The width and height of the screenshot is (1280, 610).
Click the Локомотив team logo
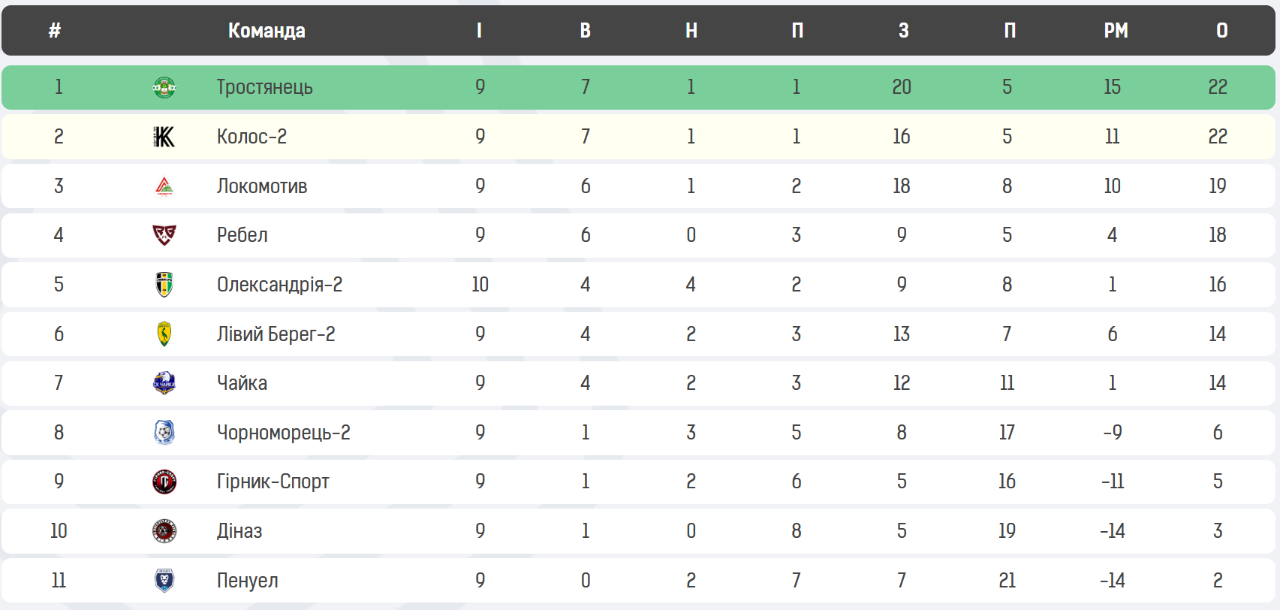tap(164, 186)
